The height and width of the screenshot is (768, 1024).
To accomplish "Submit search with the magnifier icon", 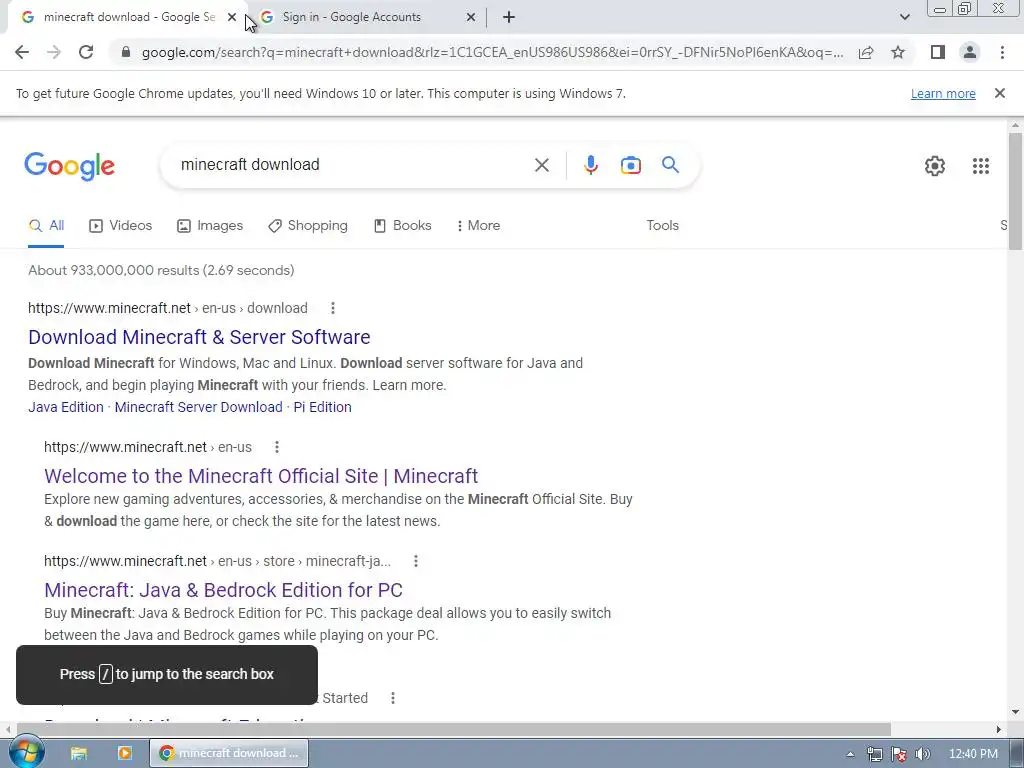I will (x=670, y=165).
